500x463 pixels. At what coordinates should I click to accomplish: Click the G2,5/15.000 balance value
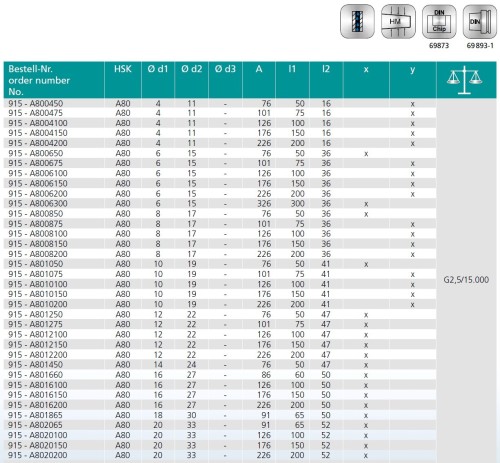pos(466,280)
